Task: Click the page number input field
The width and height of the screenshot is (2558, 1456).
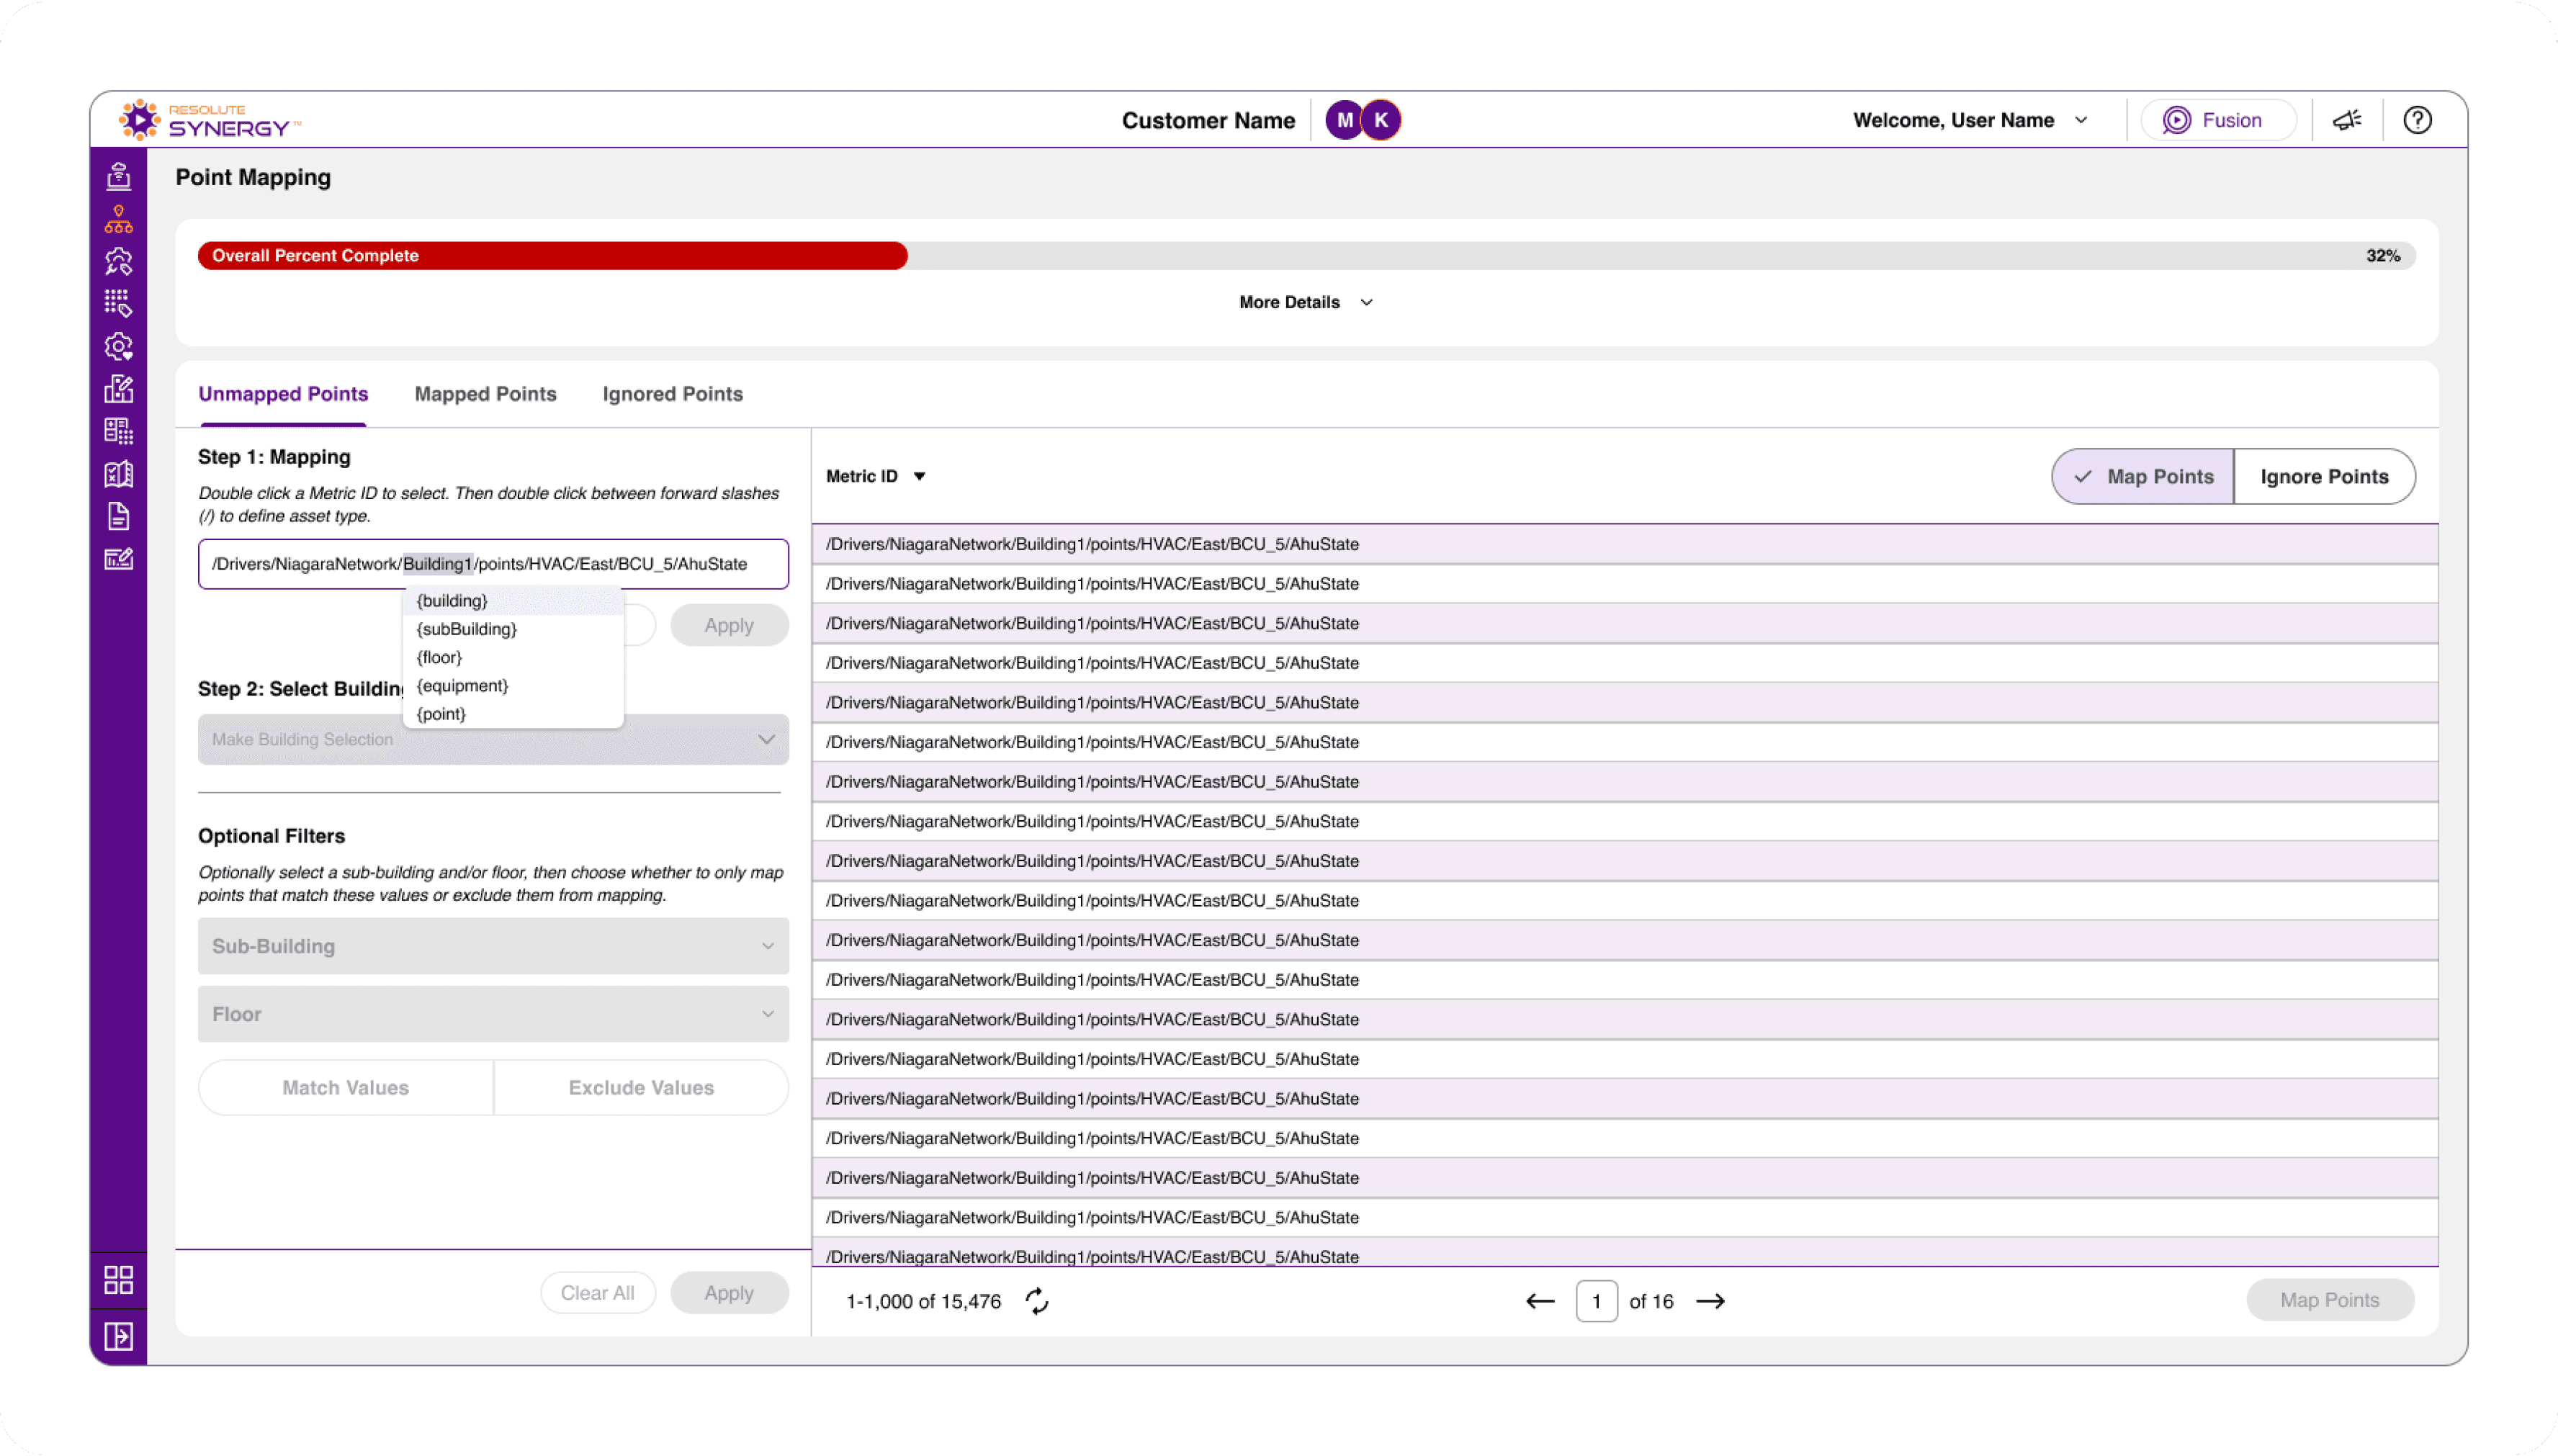Action: [x=1596, y=1301]
